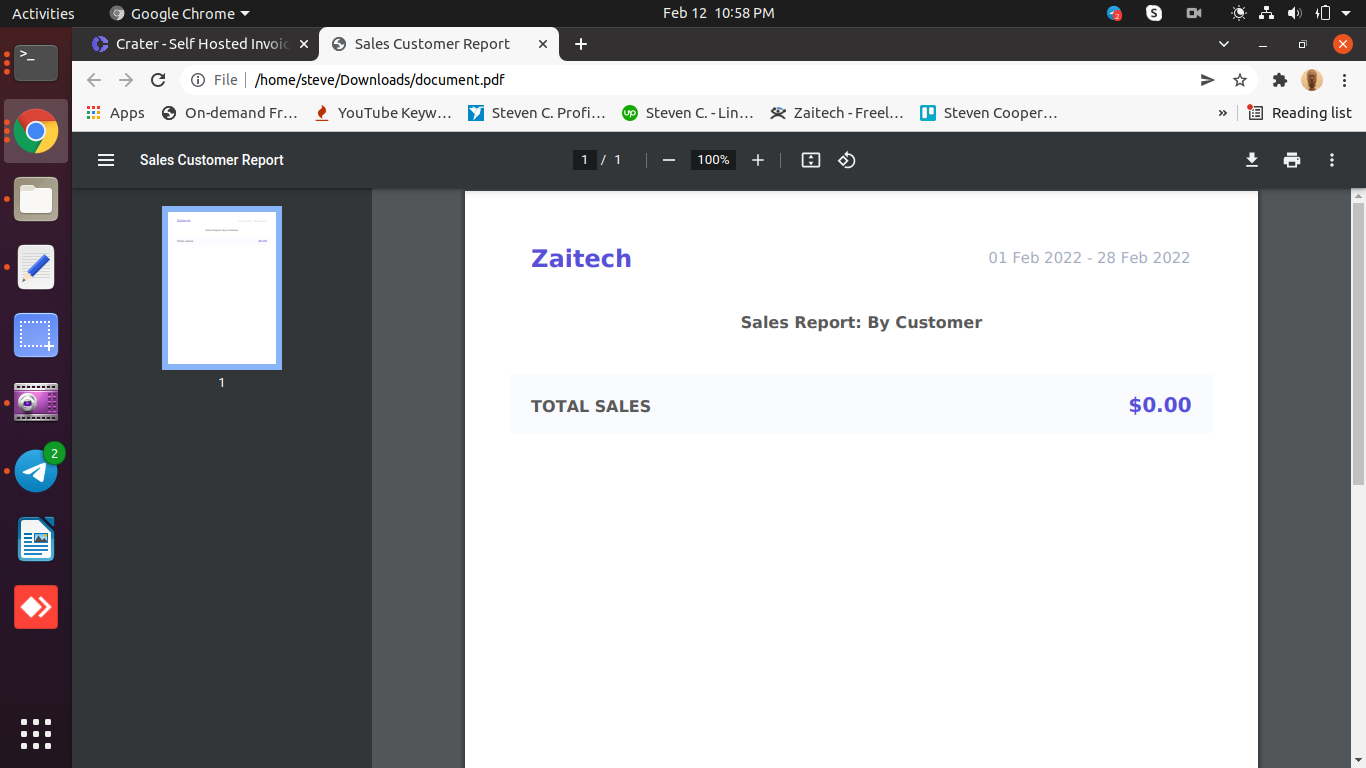The image size is (1366, 768).
Task: Click the $0.00 total sales amount
Action: [1160, 405]
